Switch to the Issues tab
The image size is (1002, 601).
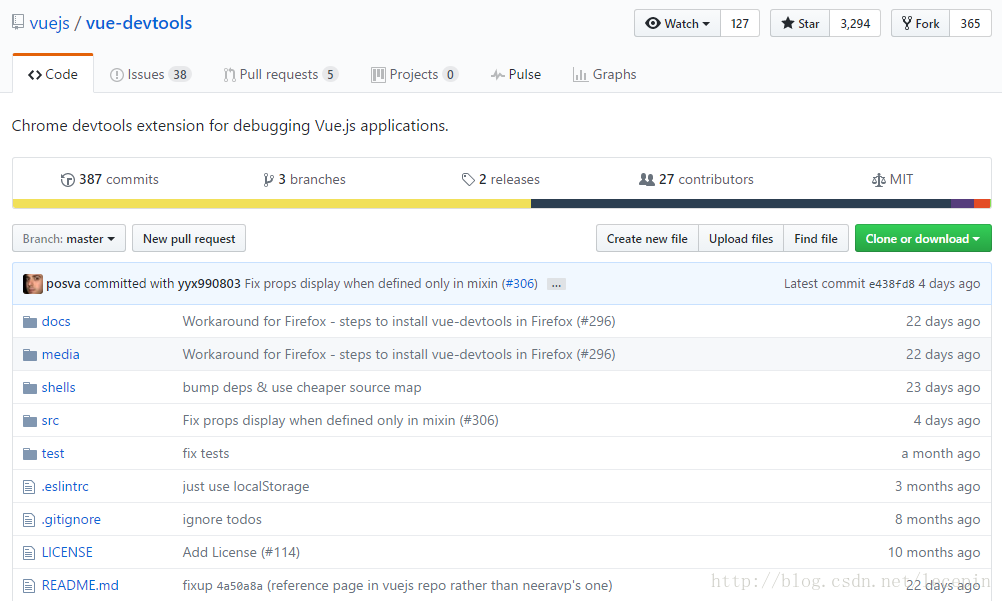(150, 74)
